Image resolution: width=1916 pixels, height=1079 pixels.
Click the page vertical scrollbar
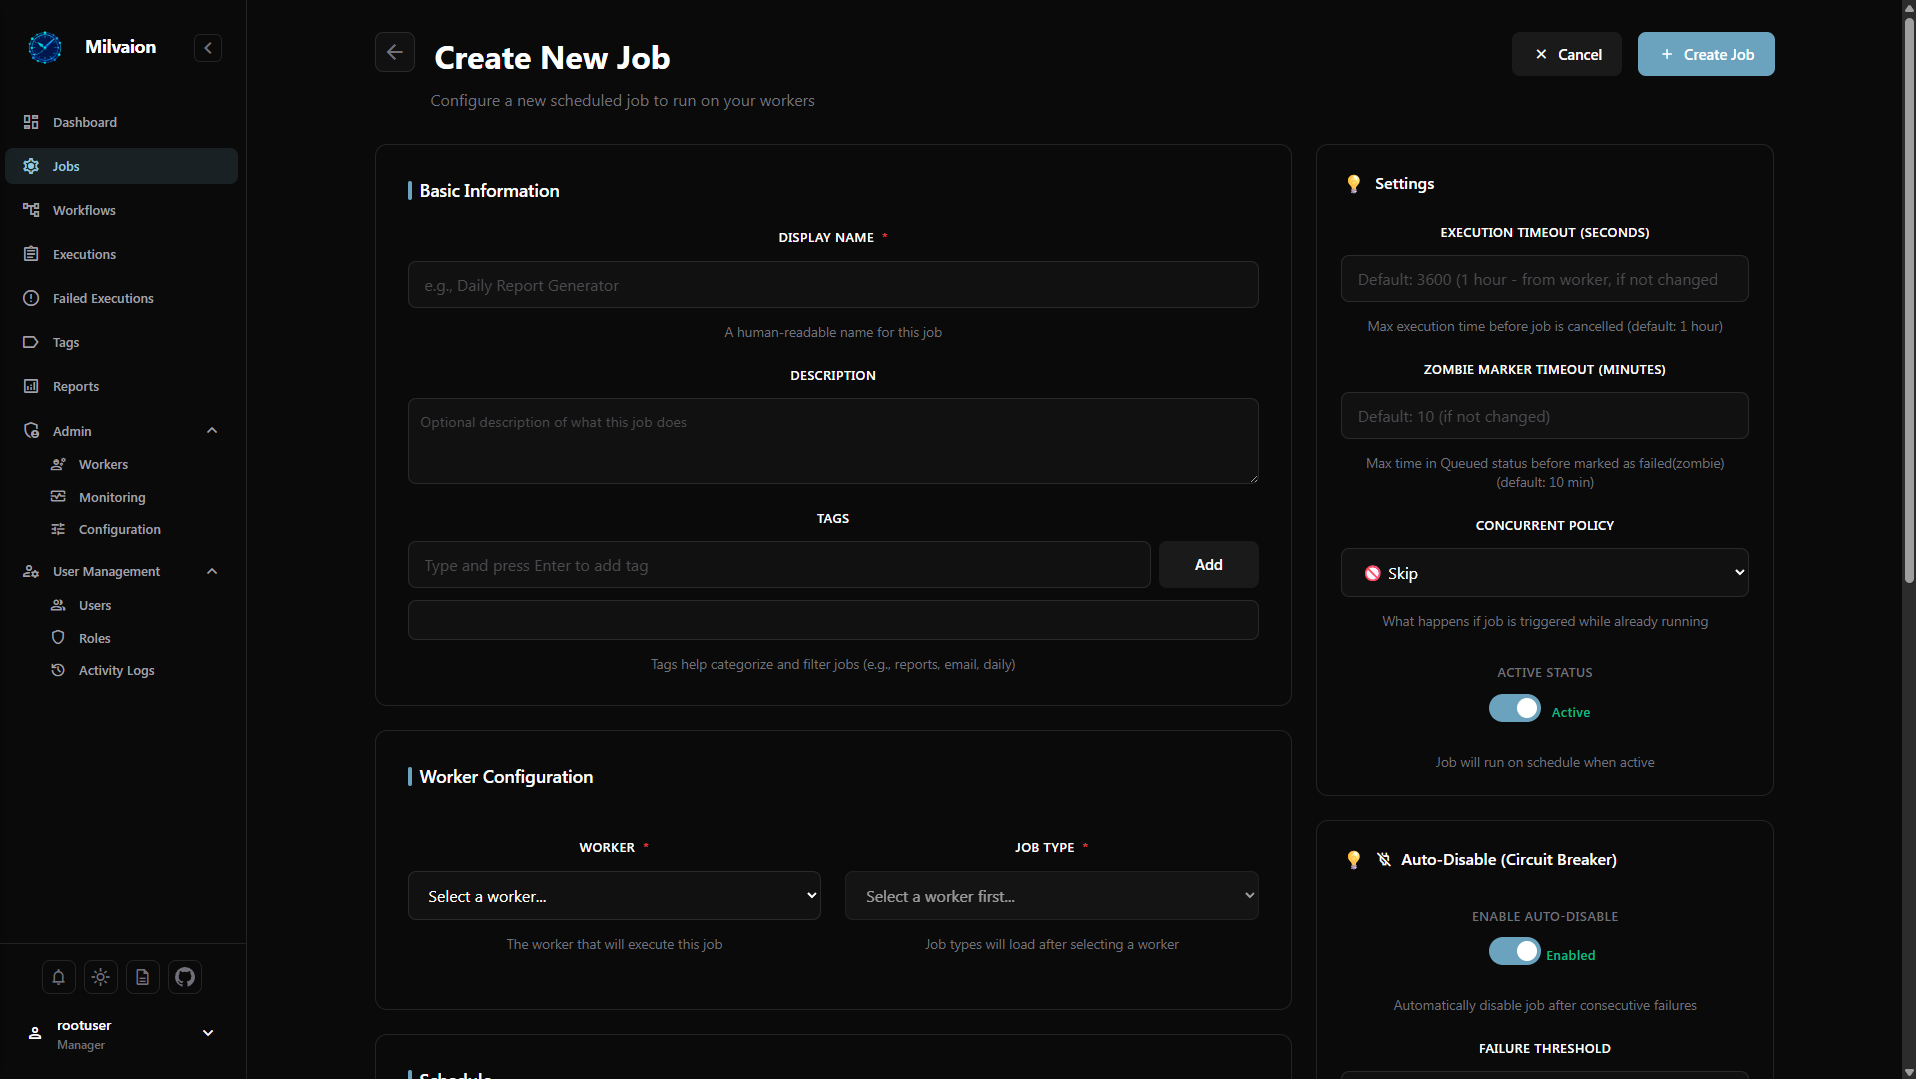pyautogui.click(x=1908, y=300)
